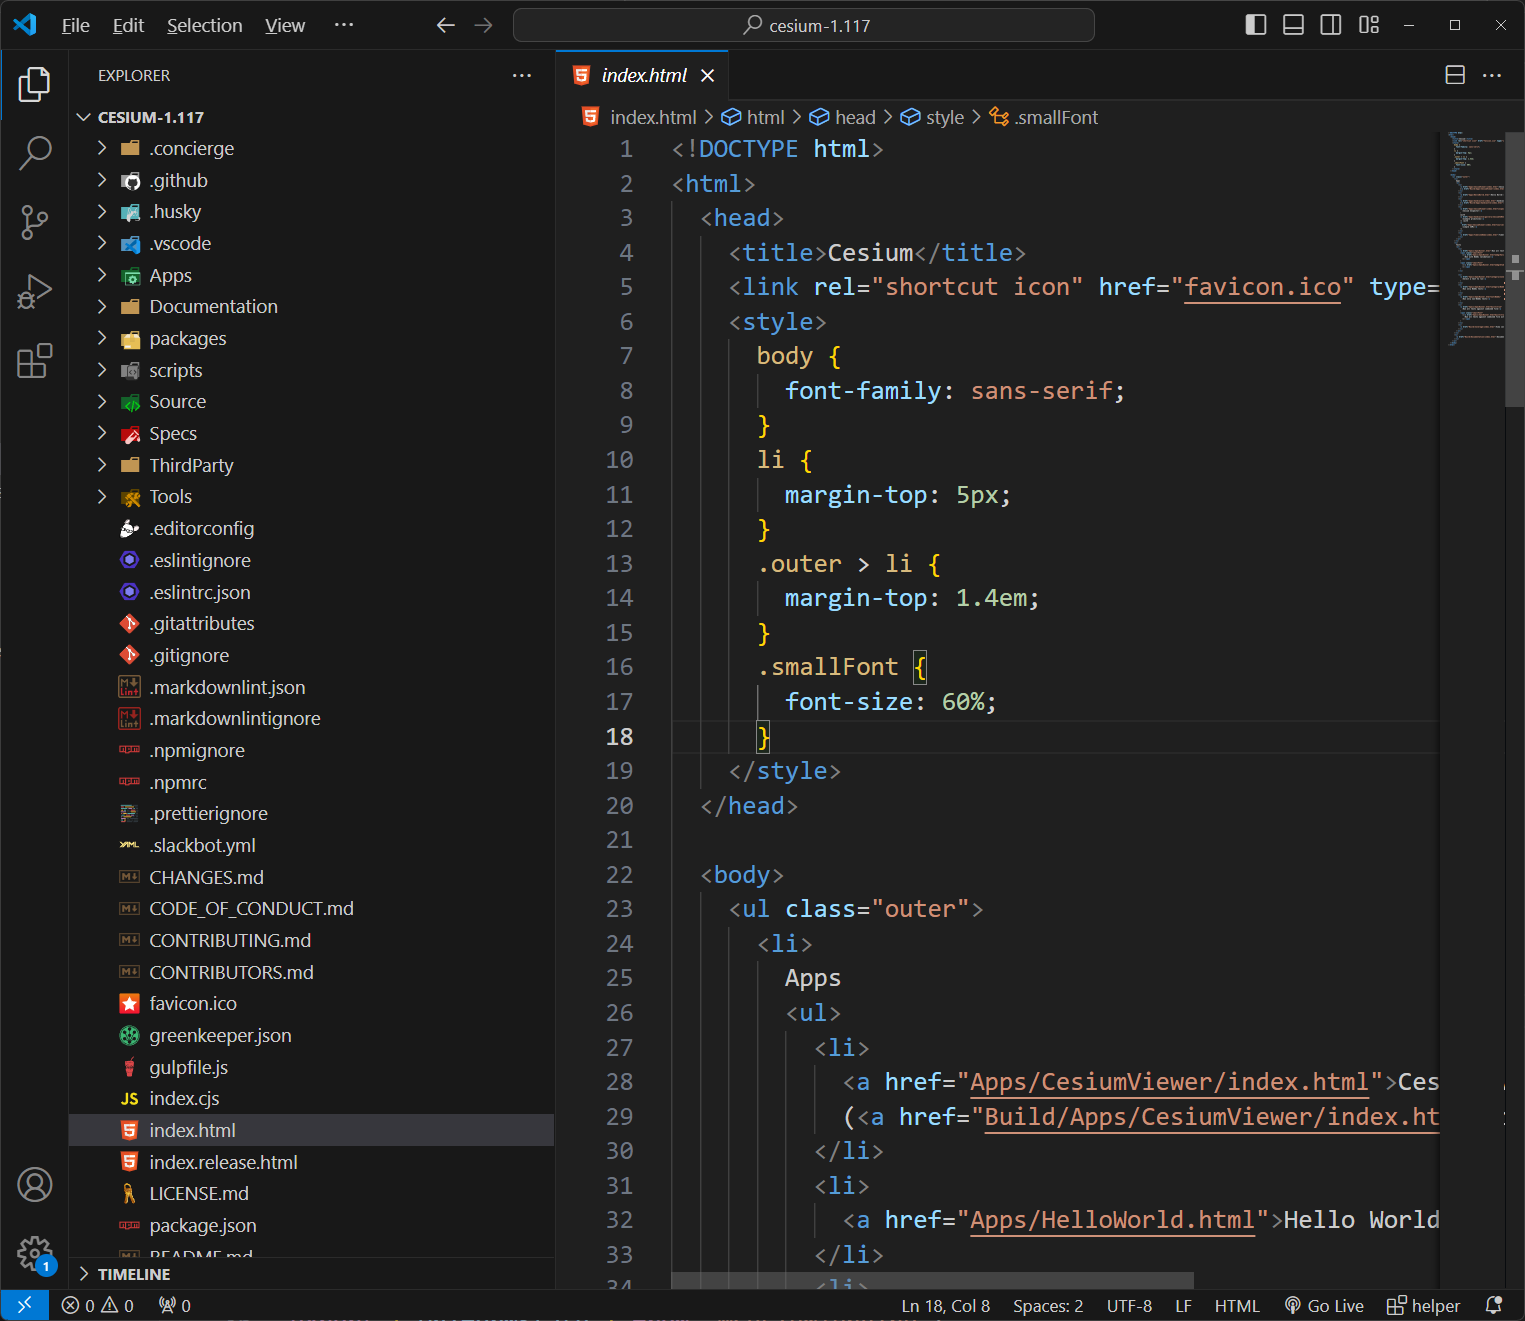Viewport: 1525px width, 1321px height.
Task: Expand the .github folder
Action: pyautogui.click(x=312, y=180)
